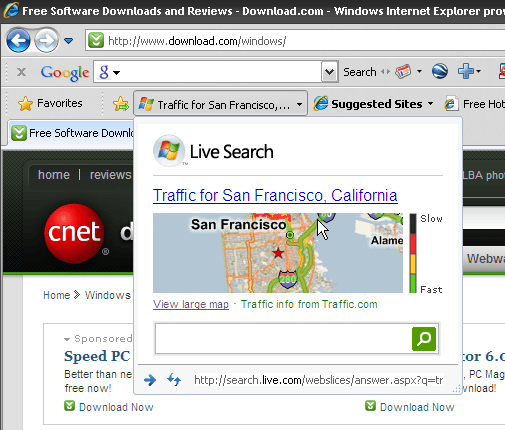Open Traffic for San Francisco, California link
This screenshot has height=430, width=505.
(275, 195)
